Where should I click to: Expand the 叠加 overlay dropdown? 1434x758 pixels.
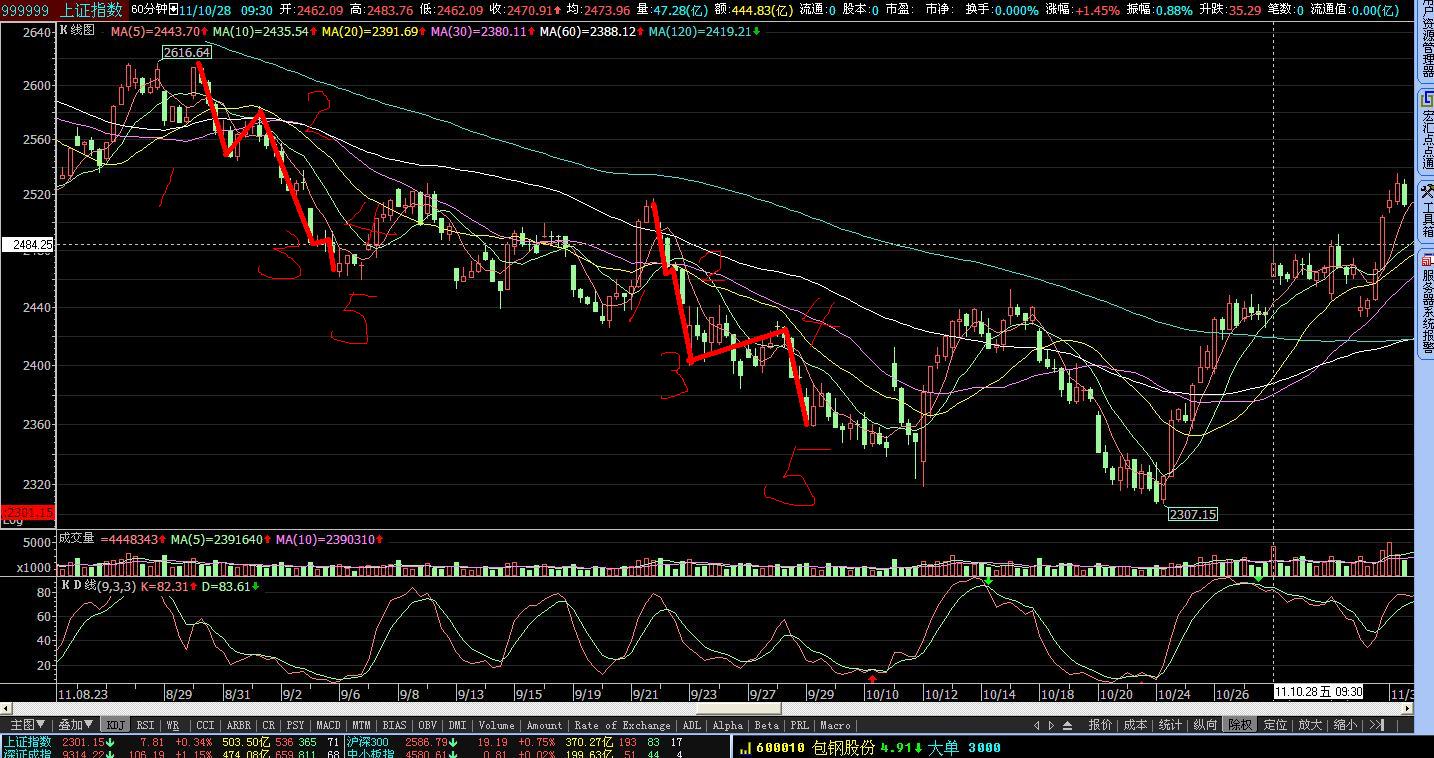(76, 725)
